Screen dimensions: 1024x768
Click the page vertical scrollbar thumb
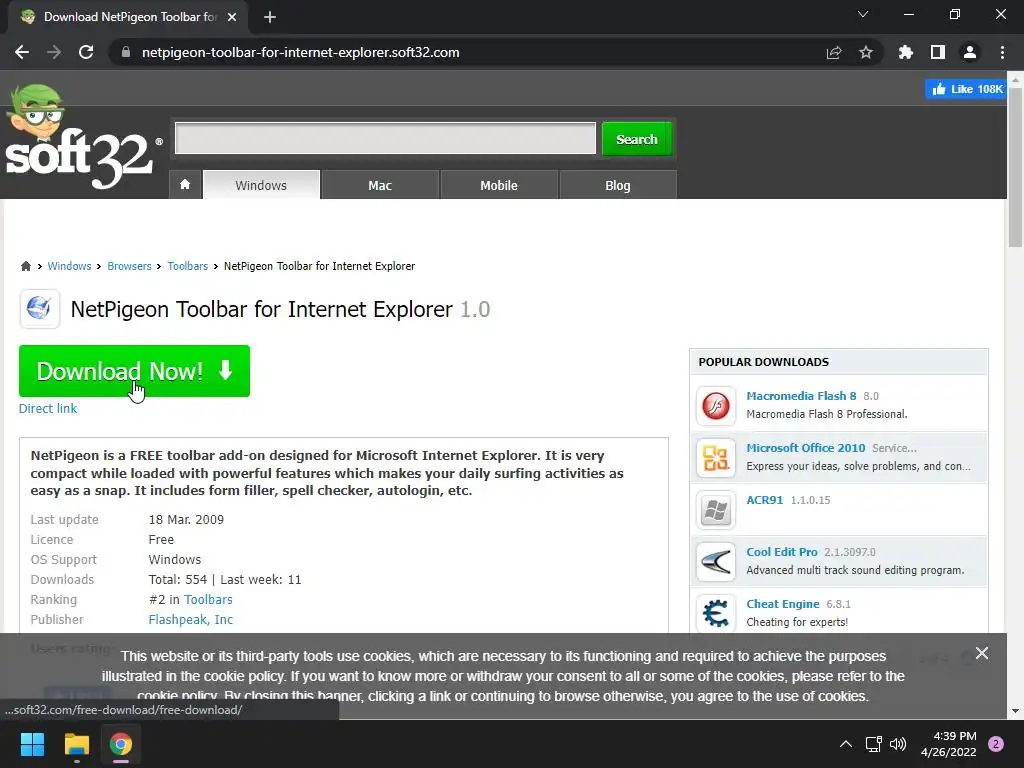1014,167
